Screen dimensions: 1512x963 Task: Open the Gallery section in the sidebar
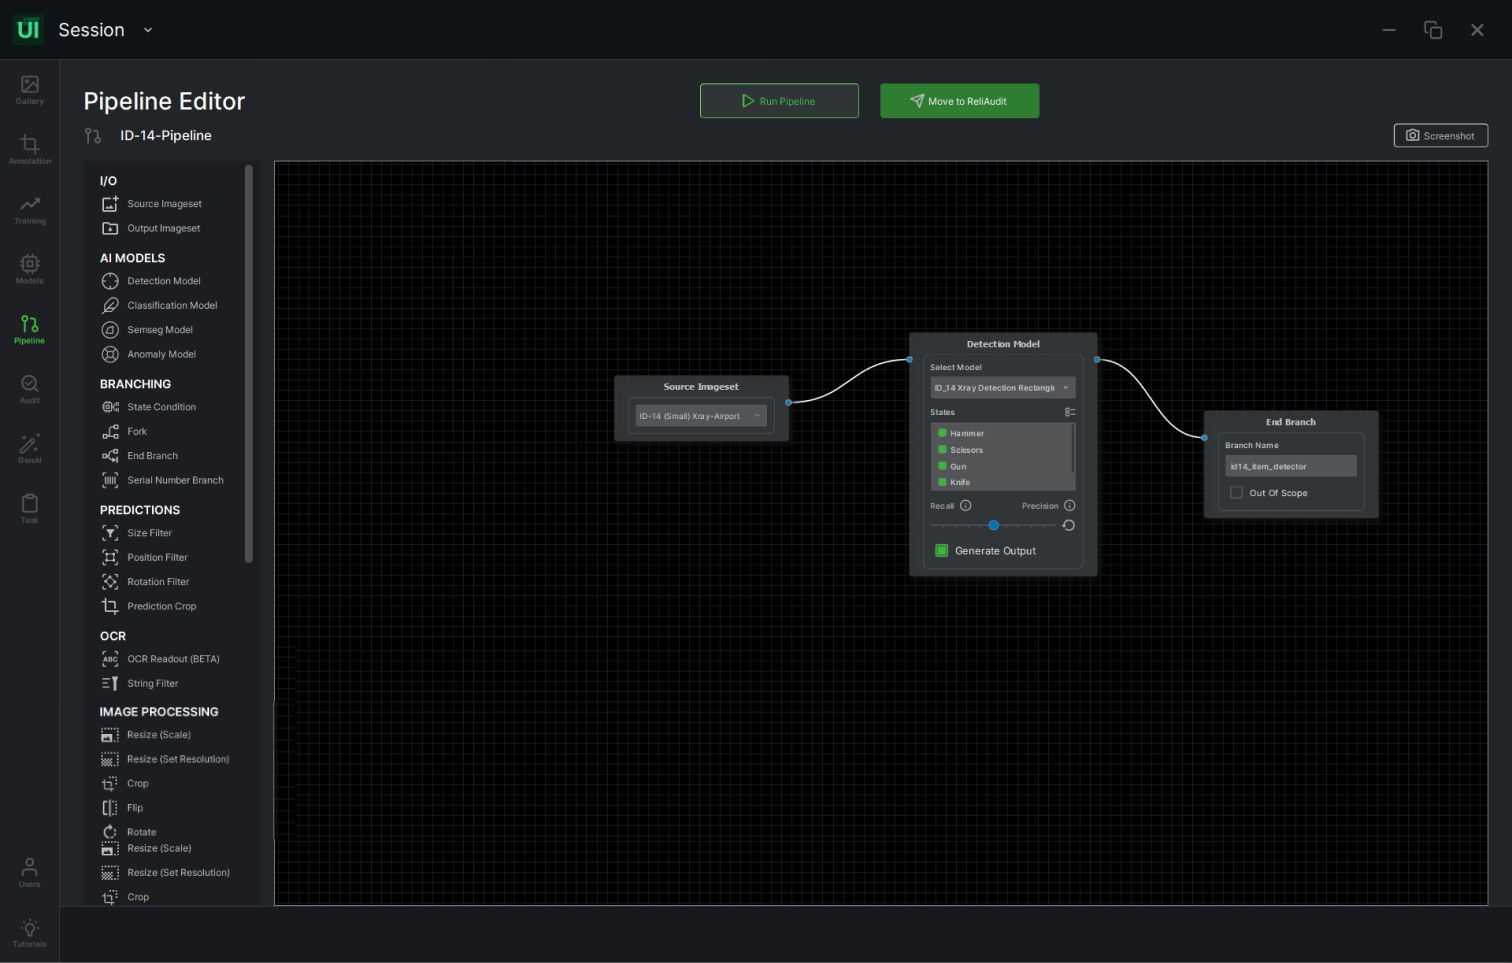tap(30, 90)
